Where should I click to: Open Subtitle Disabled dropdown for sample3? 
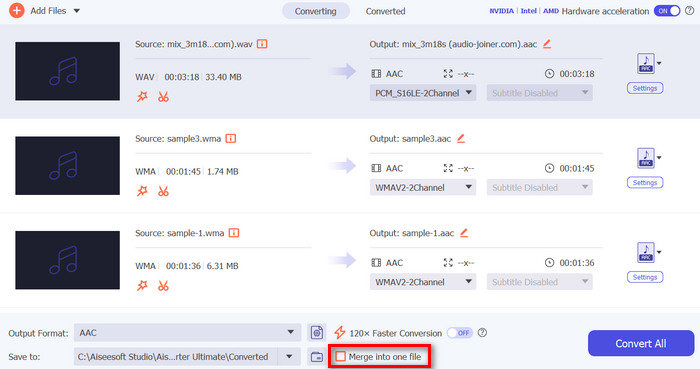tap(540, 187)
